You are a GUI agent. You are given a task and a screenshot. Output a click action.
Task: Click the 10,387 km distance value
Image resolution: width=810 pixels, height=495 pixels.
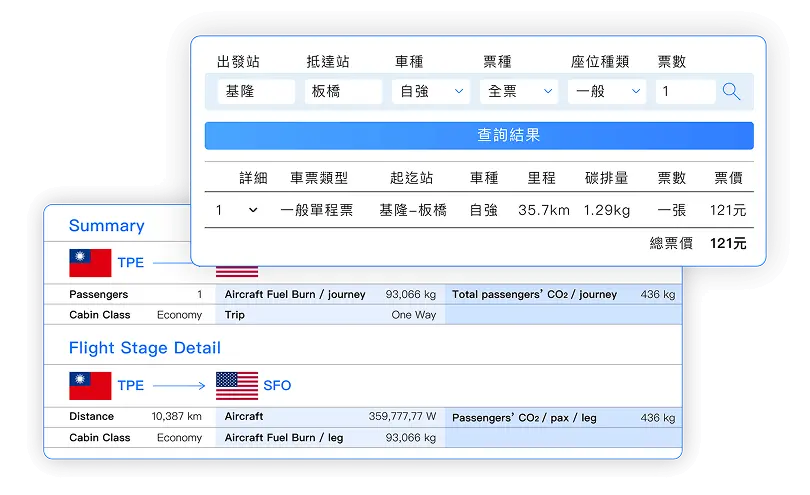pyautogui.click(x=176, y=416)
